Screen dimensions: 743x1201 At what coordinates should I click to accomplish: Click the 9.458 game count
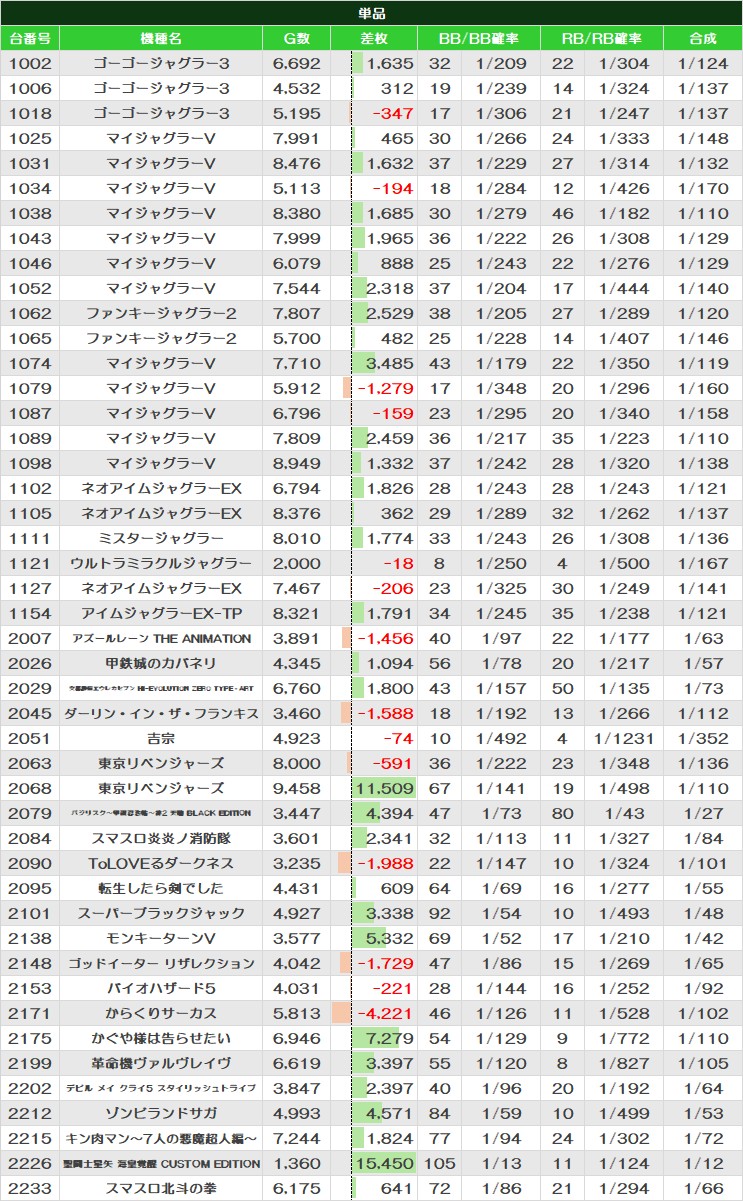[297, 788]
